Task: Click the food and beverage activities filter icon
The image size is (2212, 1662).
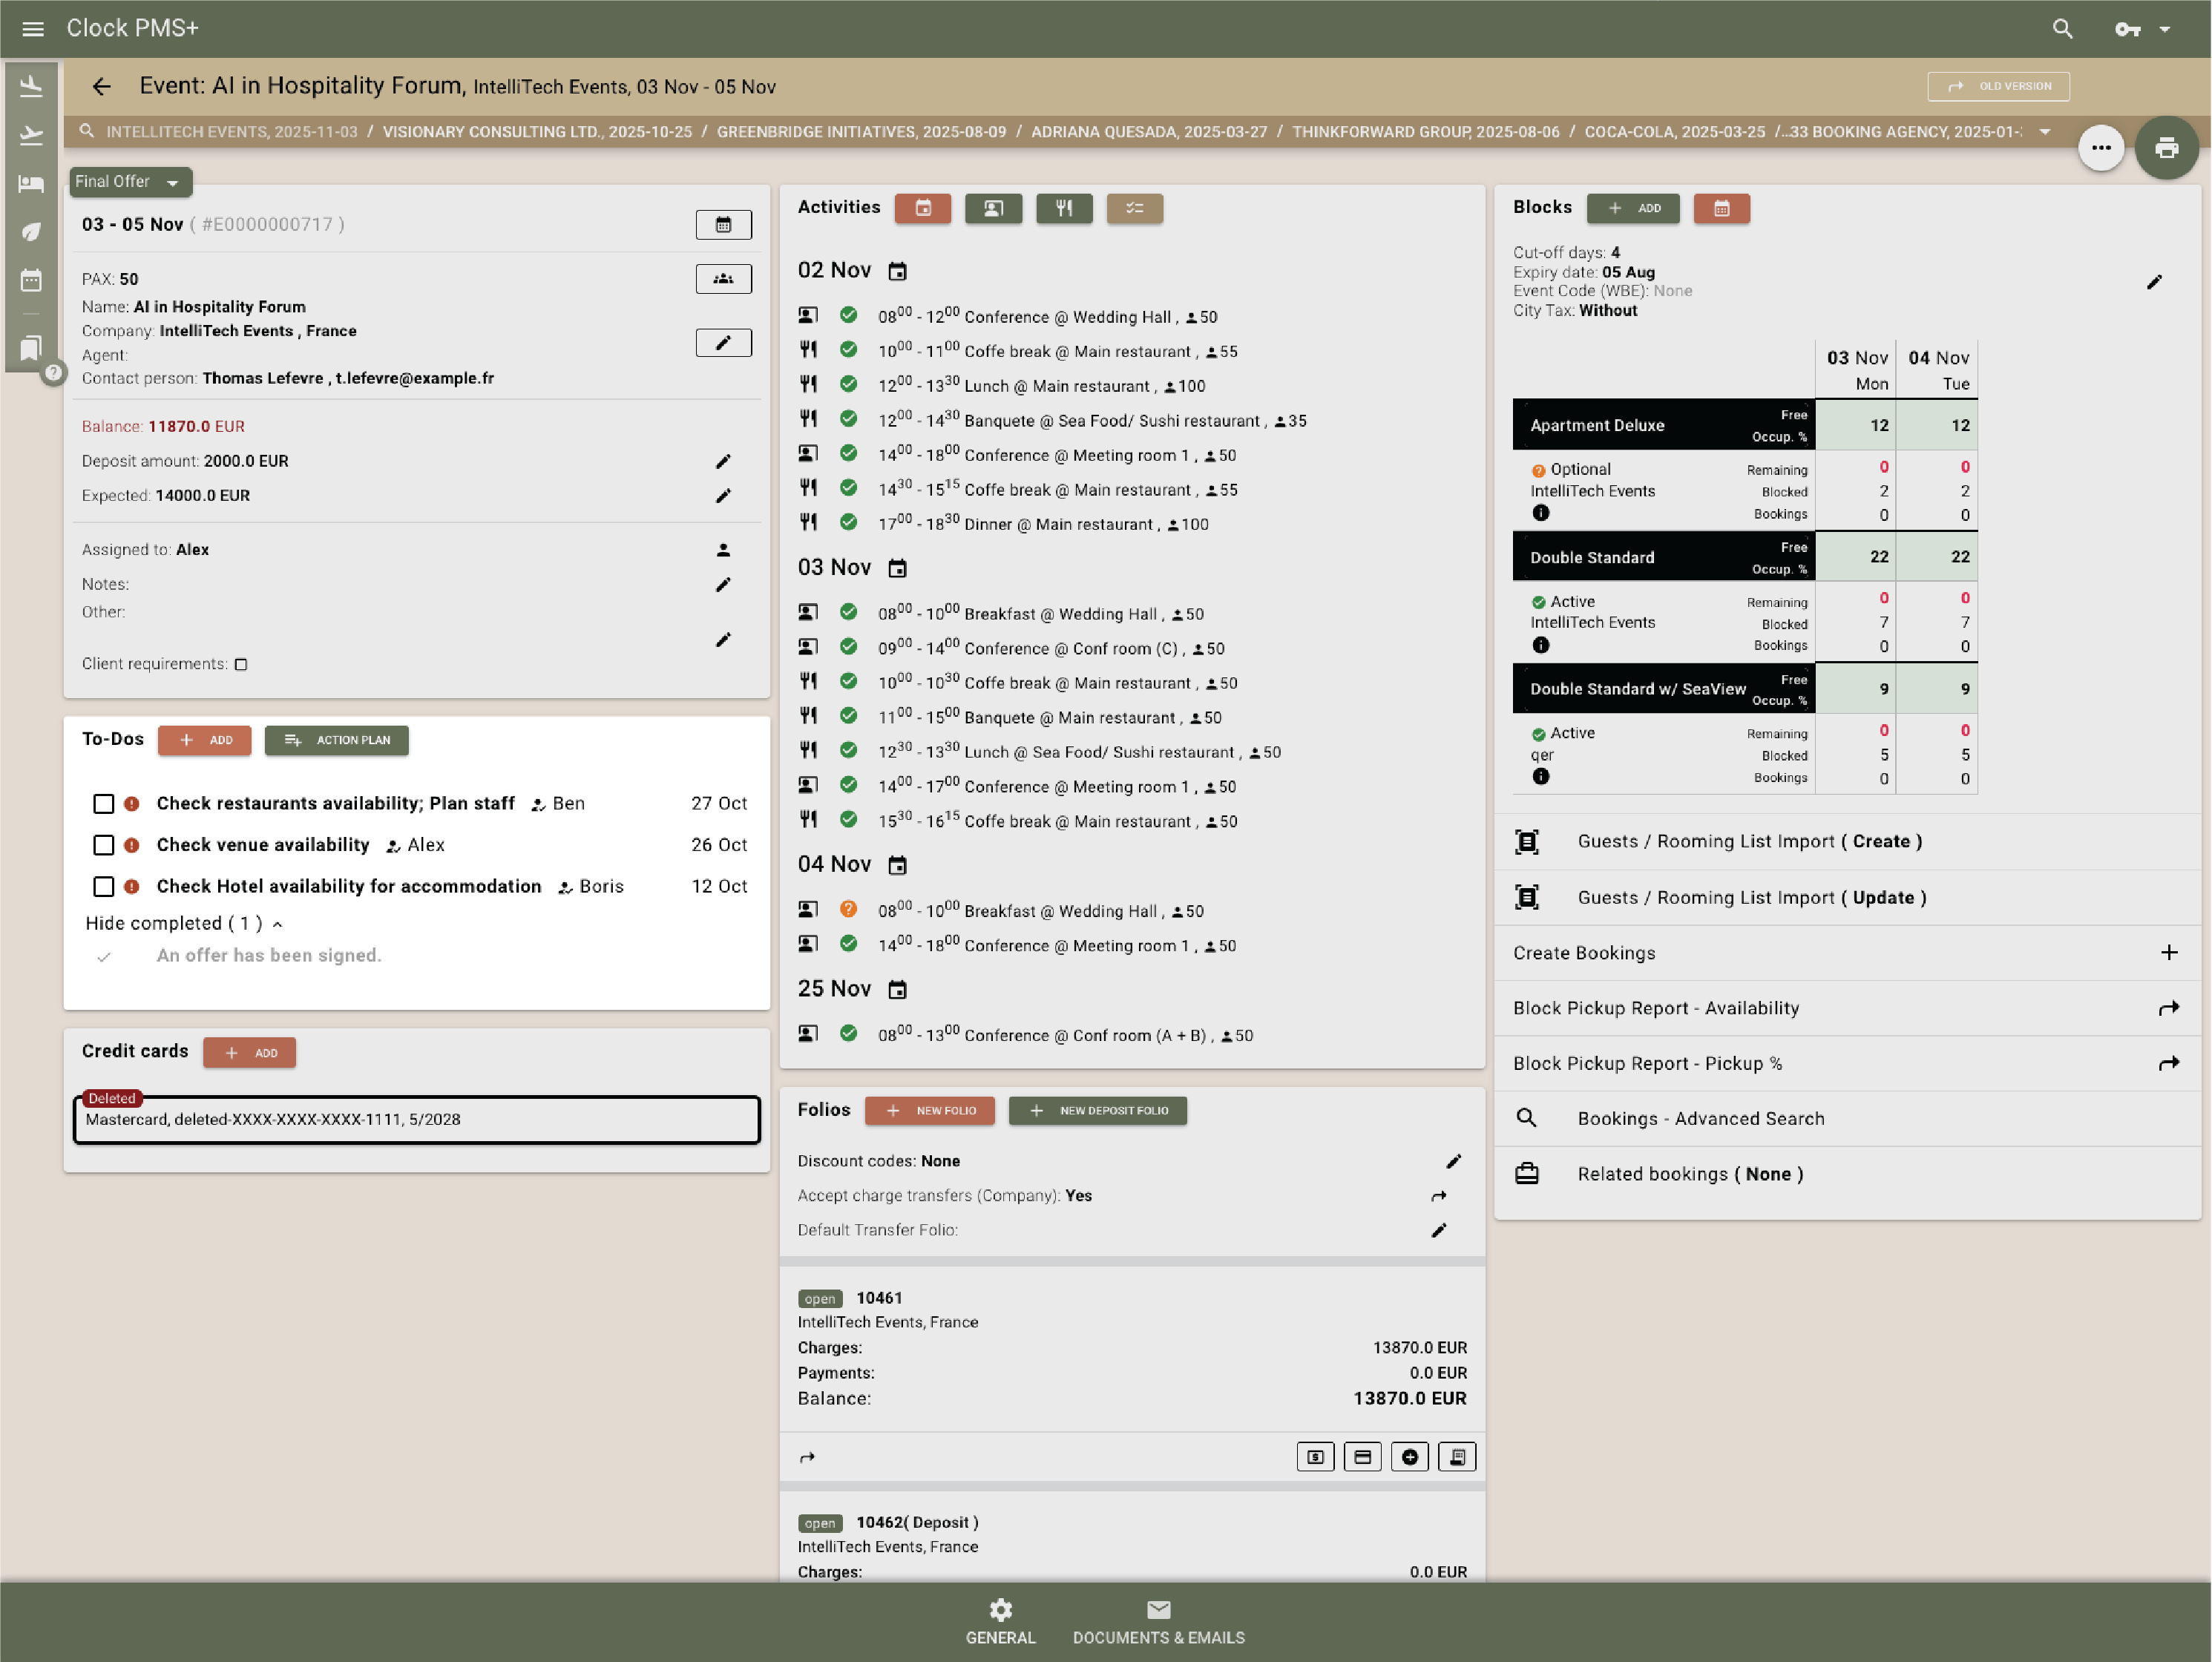Action: pyautogui.click(x=1064, y=208)
